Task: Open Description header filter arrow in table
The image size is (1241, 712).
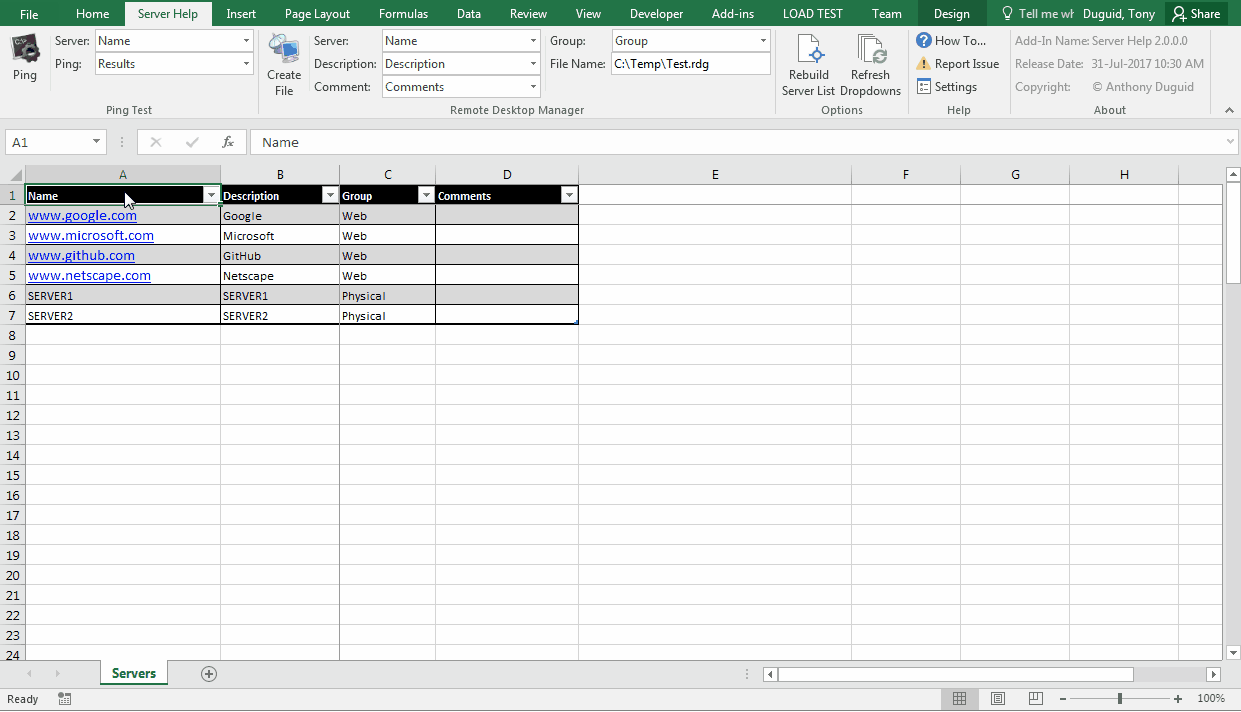Action: point(330,196)
